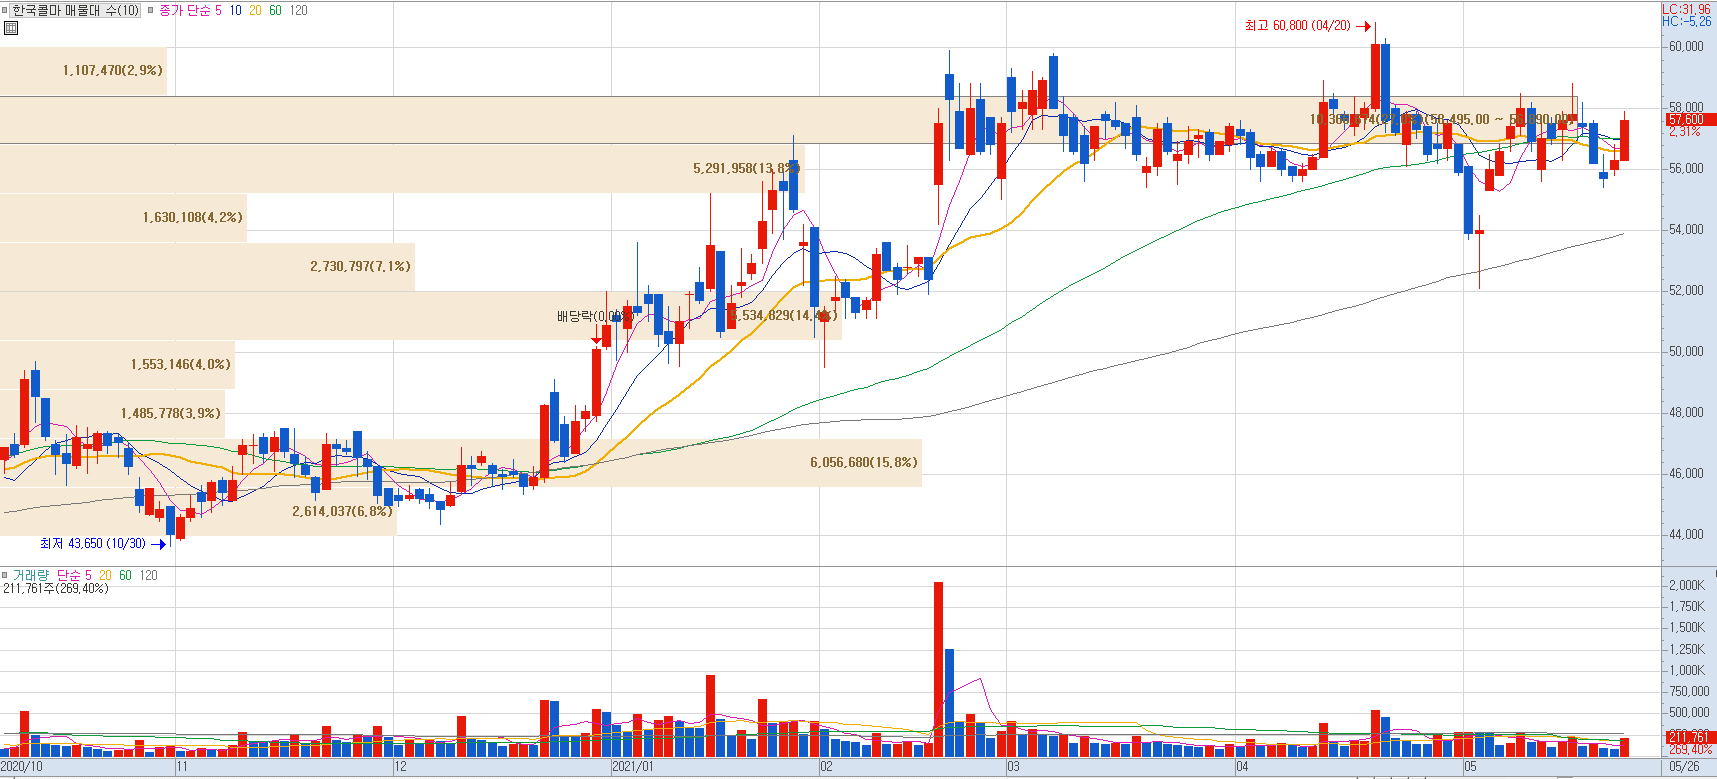Click the 2.31% change value on price axis
Screen dimensions: 1717x779
[x=1684, y=132]
